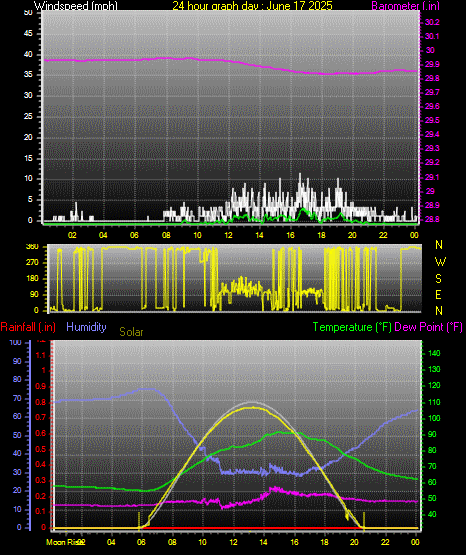The width and height of the screenshot is (466, 555).
Task: Click the Dew Point (°F) legend label
Action: [x=428, y=327]
